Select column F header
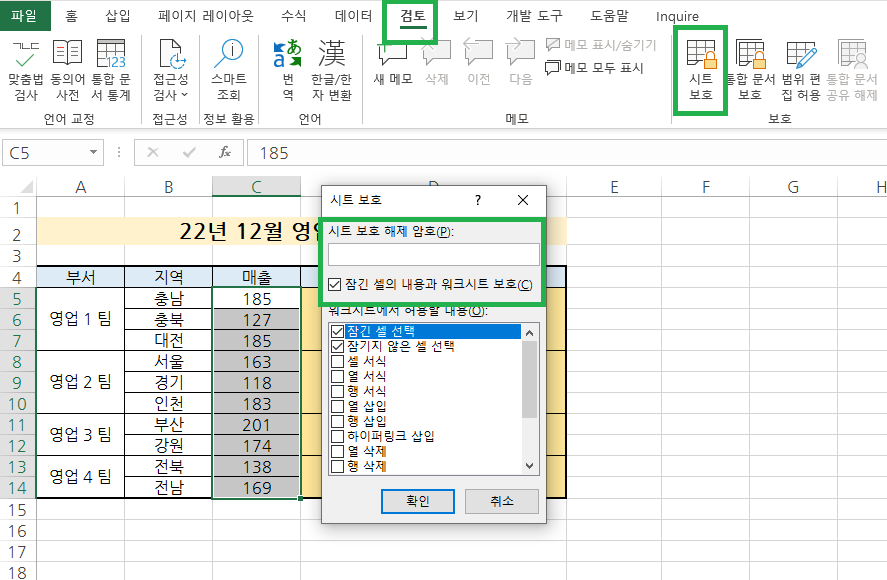This screenshot has height=580, width=887. click(705, 187)
